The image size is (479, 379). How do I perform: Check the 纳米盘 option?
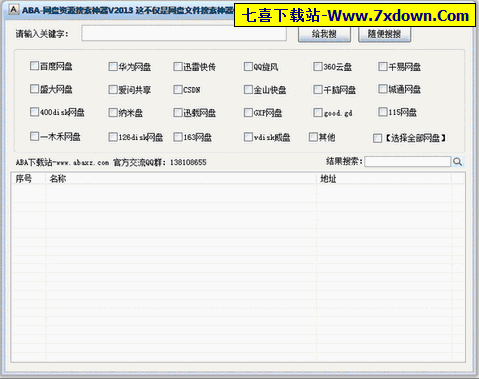113,112
